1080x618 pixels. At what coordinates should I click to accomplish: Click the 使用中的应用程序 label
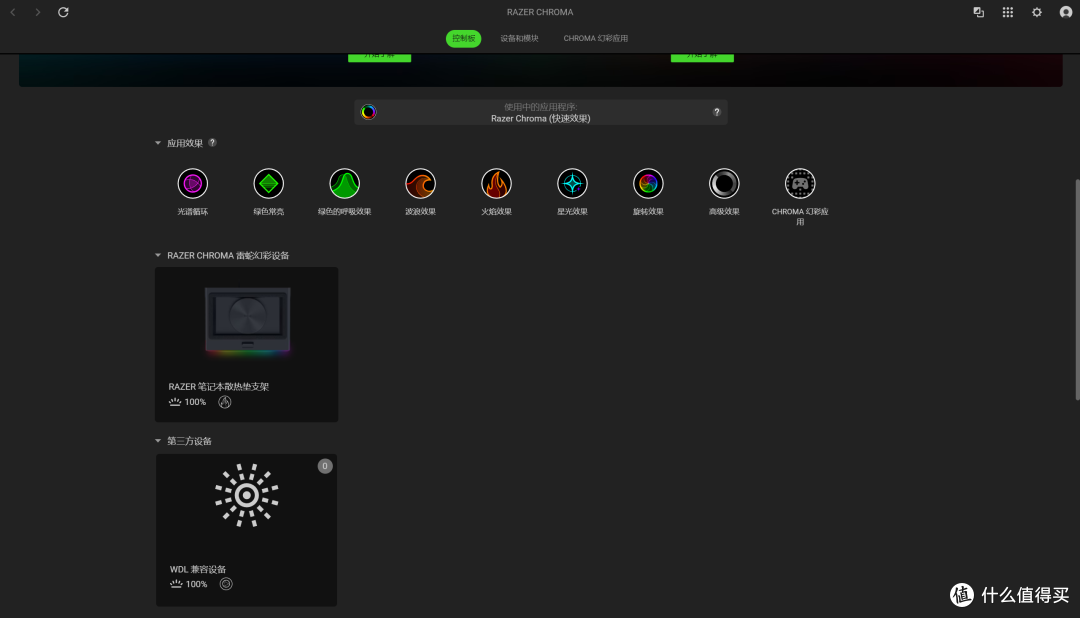541,107
